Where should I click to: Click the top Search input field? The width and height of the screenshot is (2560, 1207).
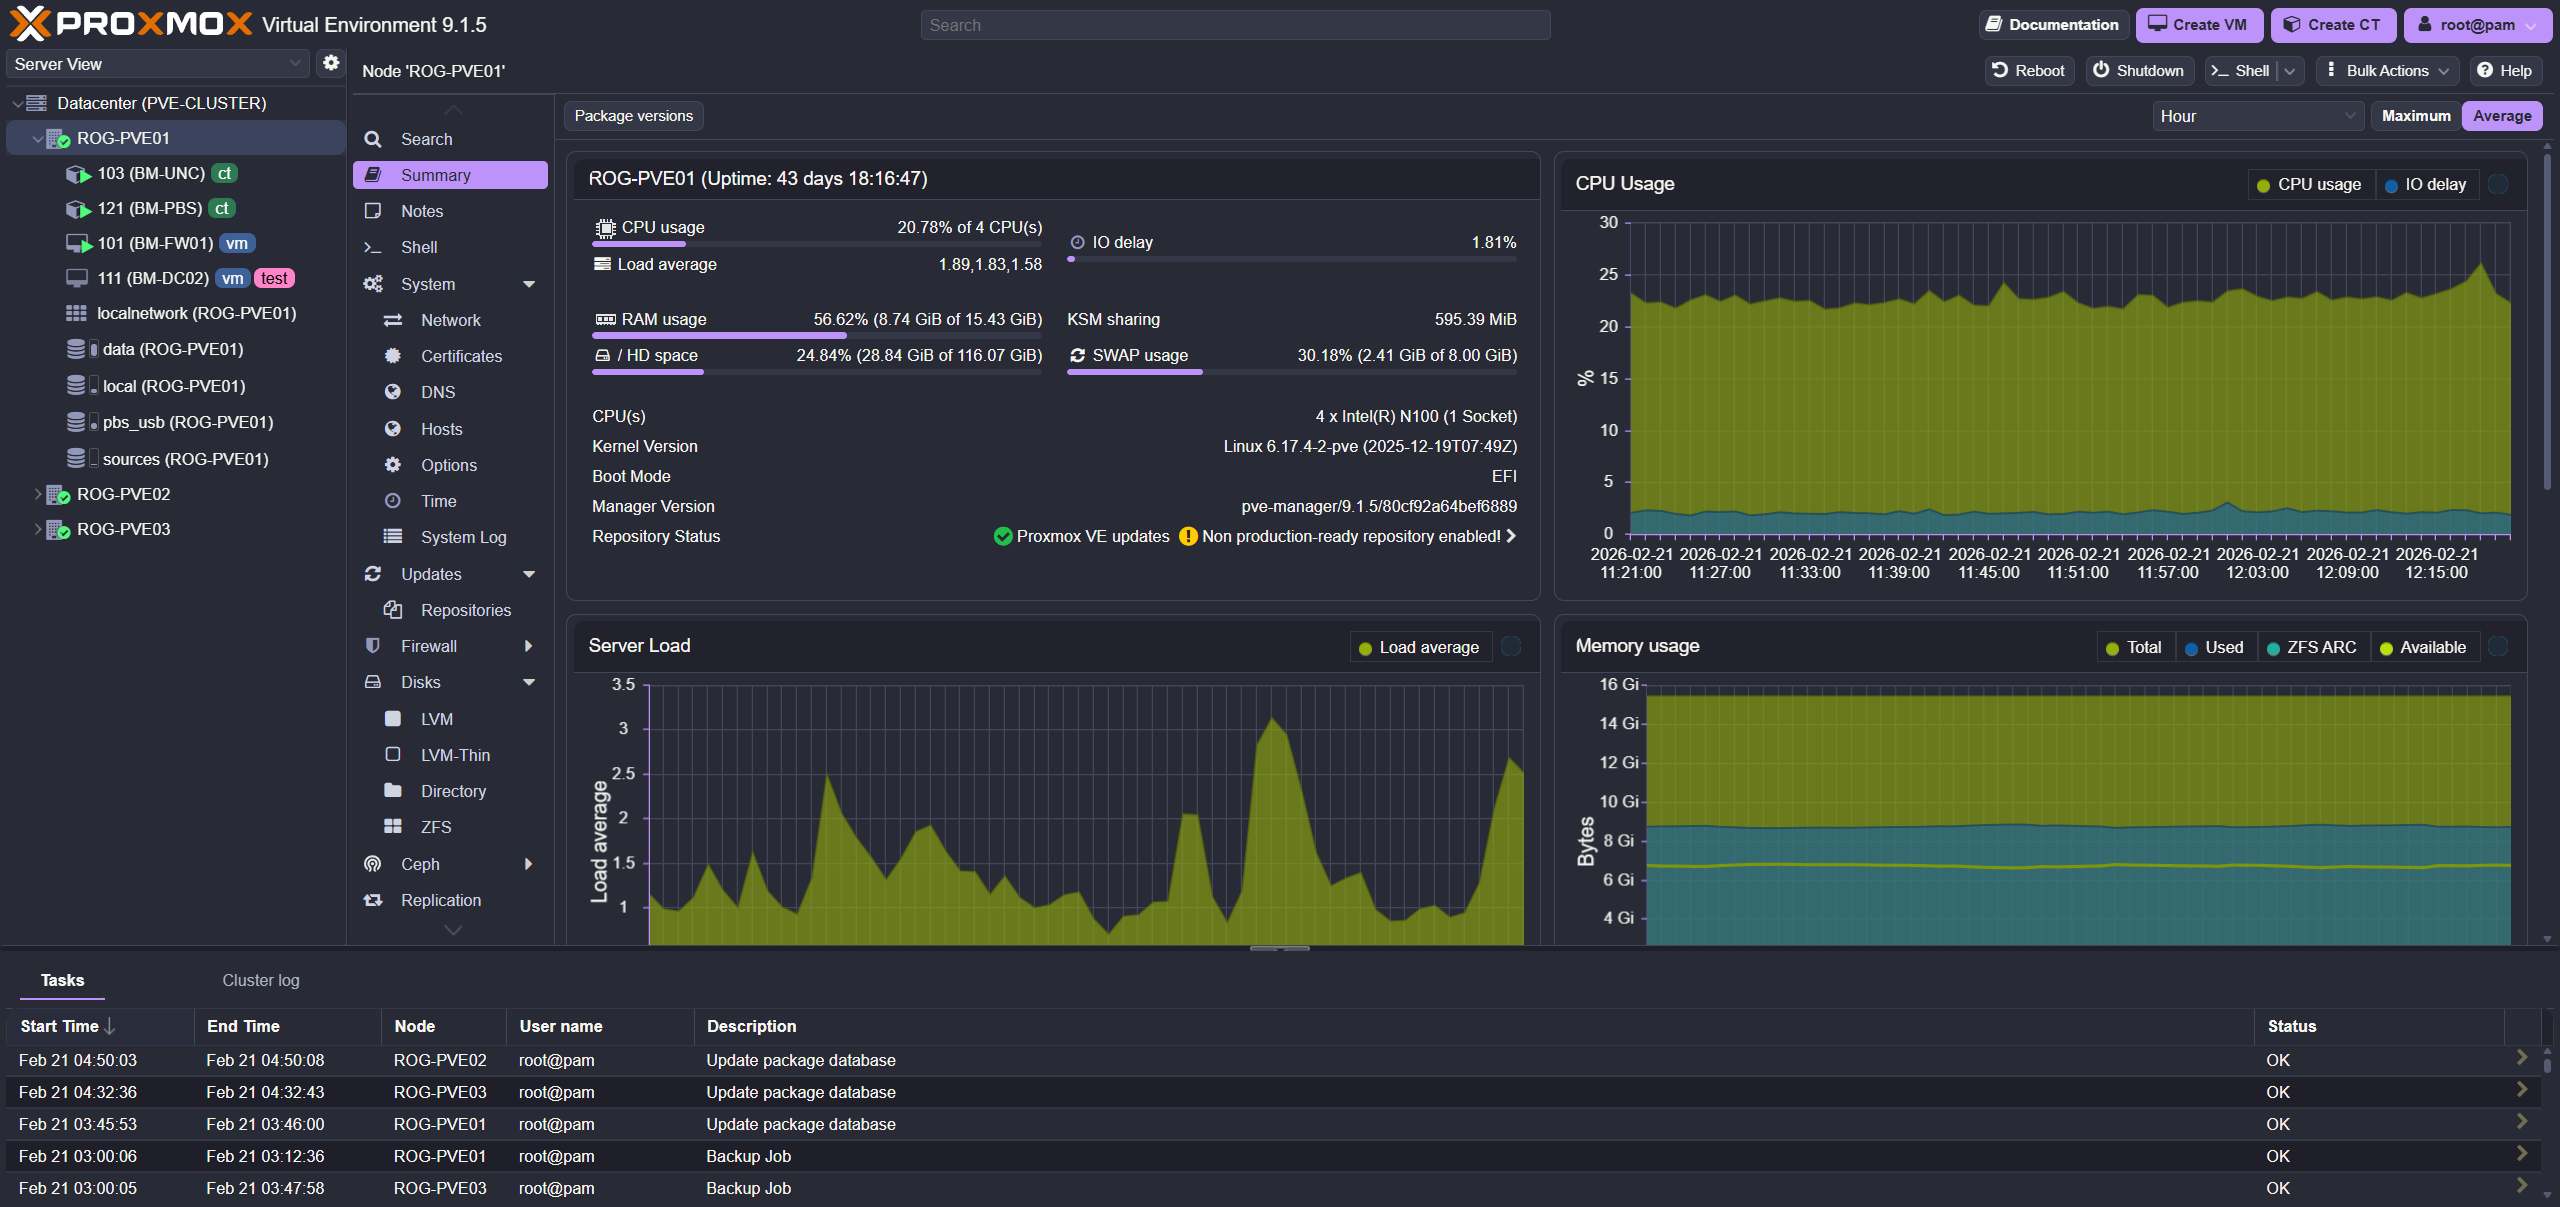pyautogui.click(x=1235, y=25)
